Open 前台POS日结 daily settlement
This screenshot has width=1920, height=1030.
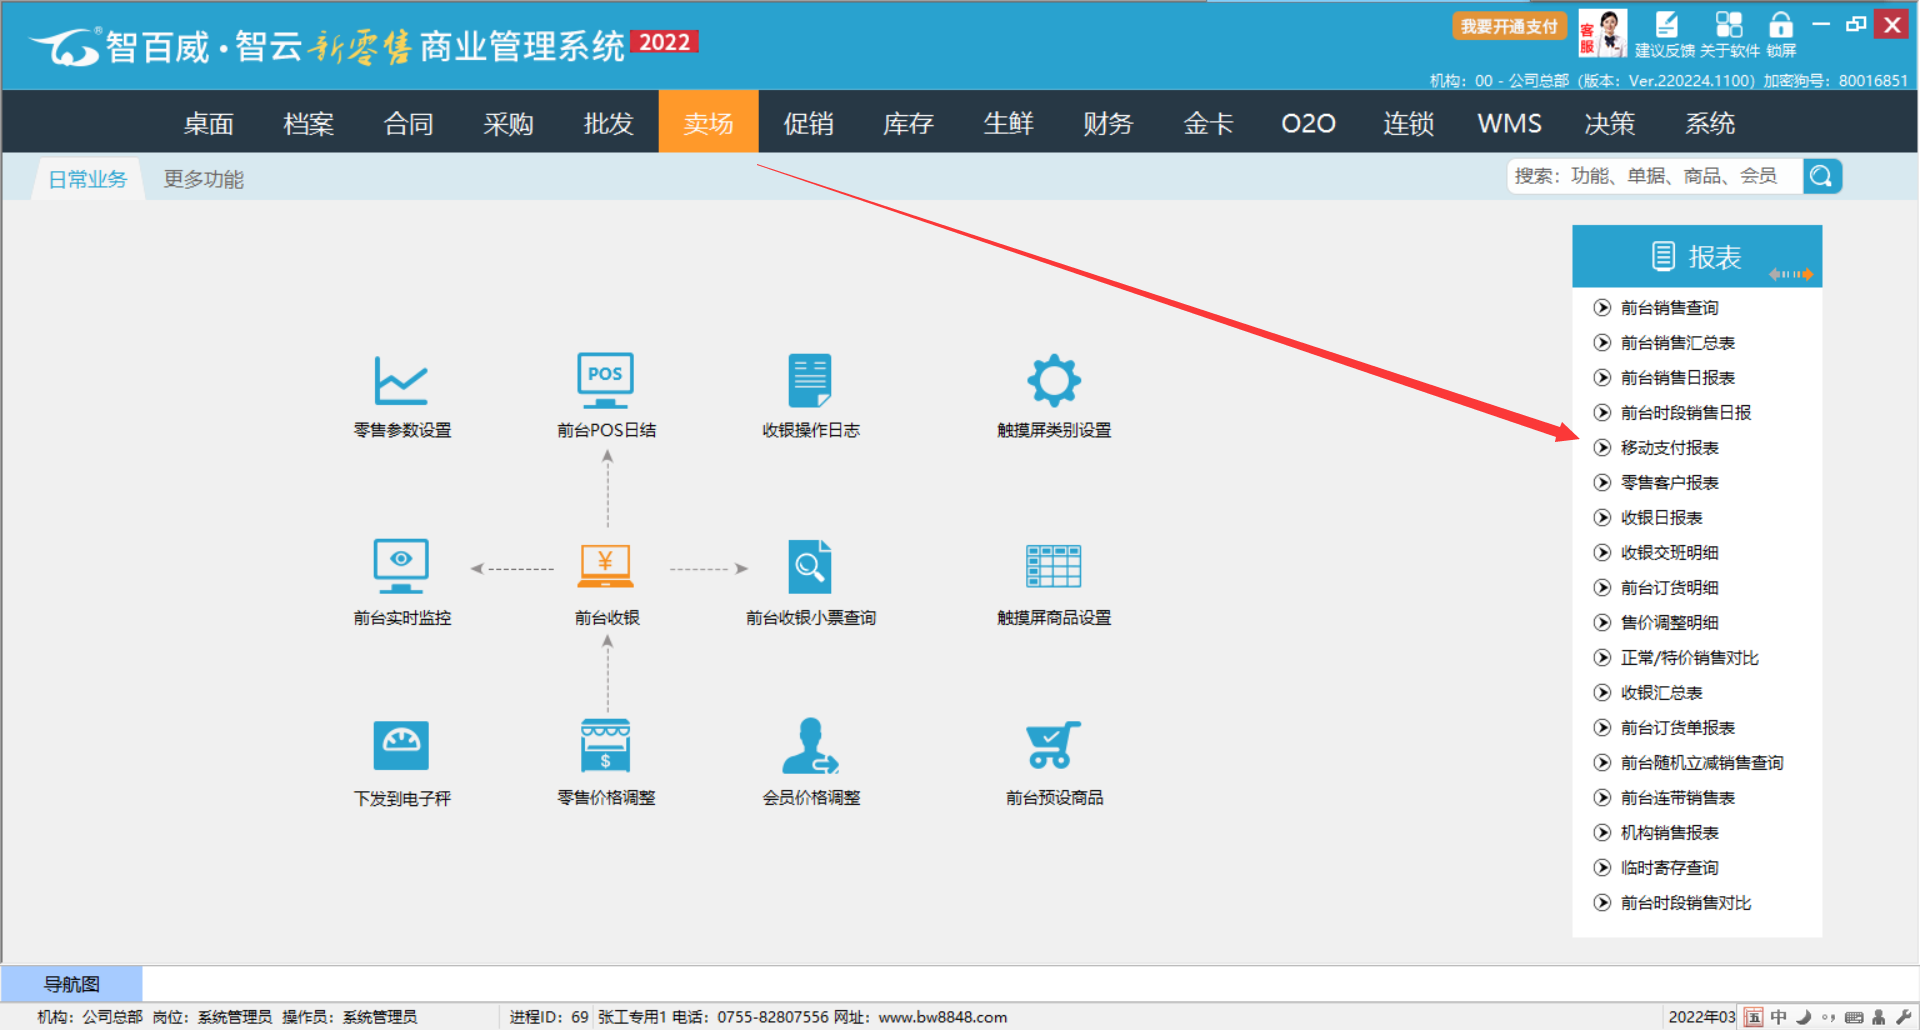(605, 381)
